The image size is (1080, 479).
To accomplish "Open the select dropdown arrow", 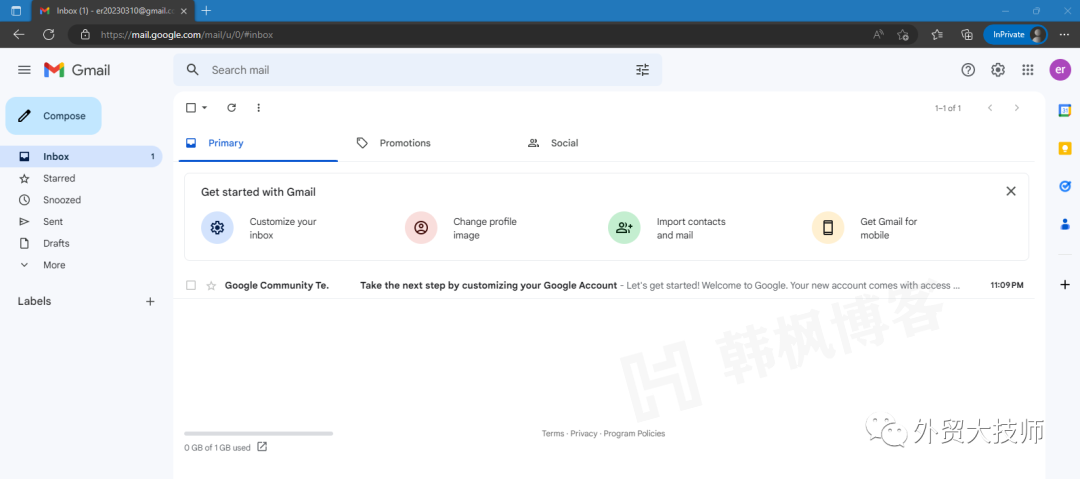I will (x=205, y=108).
